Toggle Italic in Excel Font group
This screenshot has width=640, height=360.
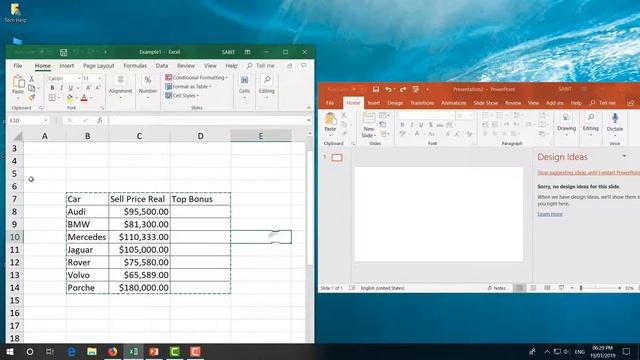coord(62,88)
